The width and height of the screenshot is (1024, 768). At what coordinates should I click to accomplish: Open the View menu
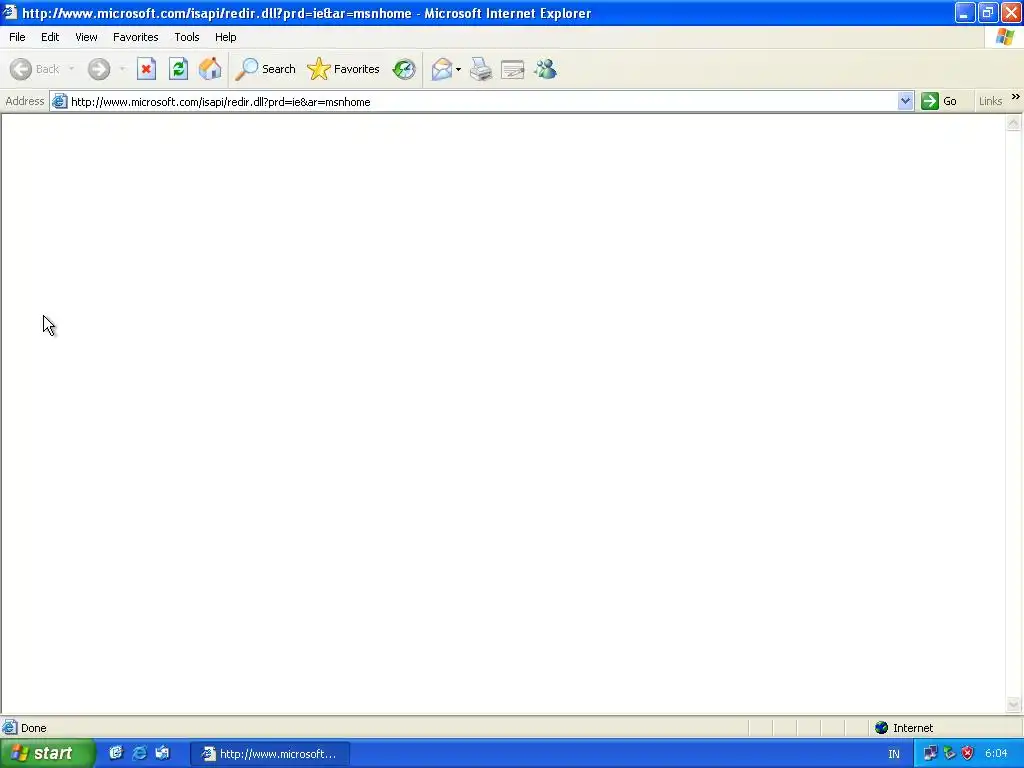coord(86,37)
